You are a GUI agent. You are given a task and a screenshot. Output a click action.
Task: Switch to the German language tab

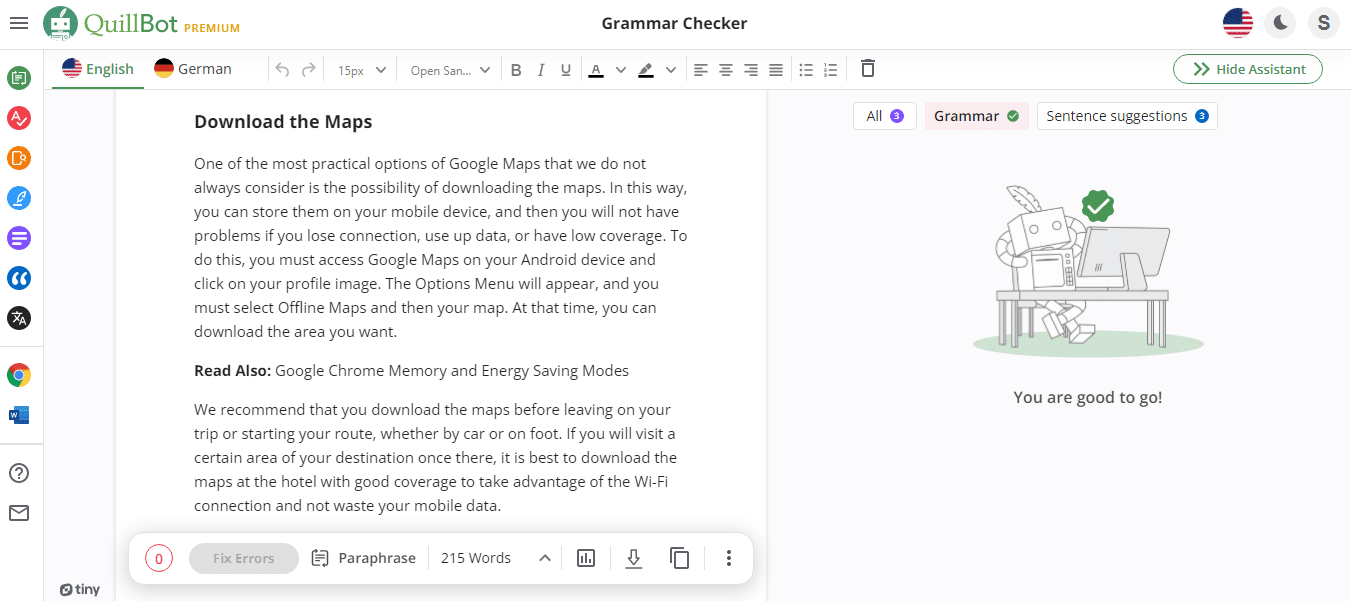pos(192,68)
